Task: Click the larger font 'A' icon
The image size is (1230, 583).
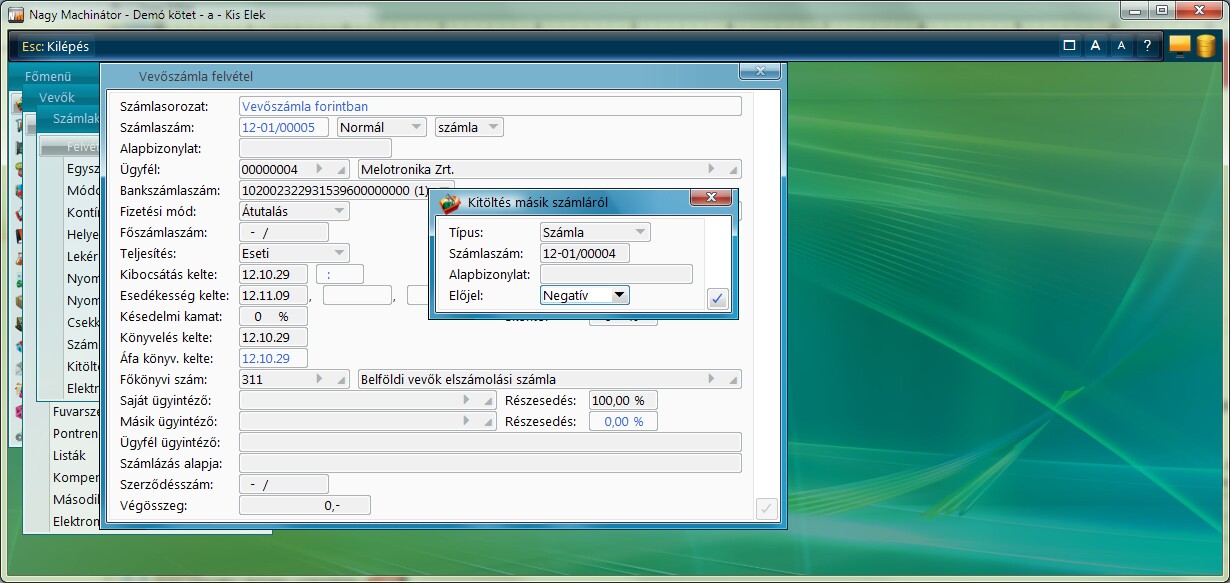Action: 1095,46
